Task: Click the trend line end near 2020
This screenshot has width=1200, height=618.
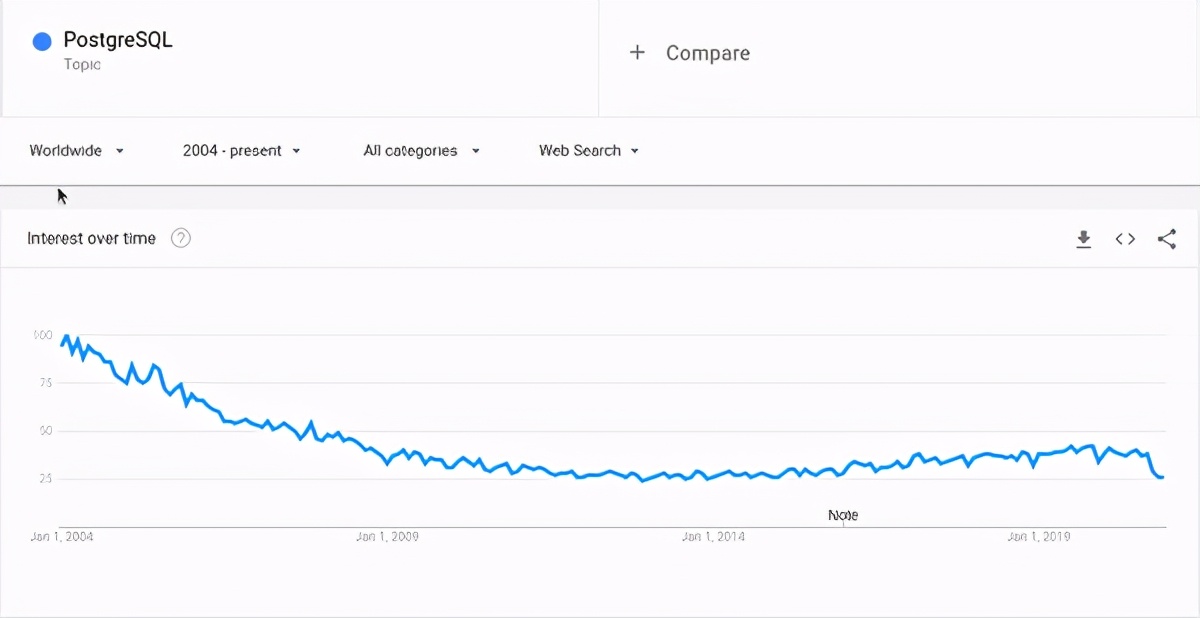Action: (1161, 477)
